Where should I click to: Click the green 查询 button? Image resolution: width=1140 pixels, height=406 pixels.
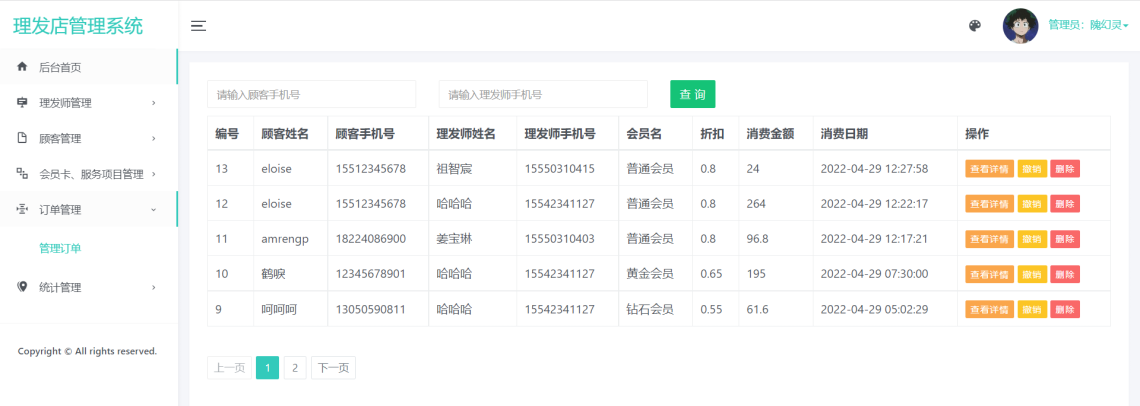(x=692, y=94)
